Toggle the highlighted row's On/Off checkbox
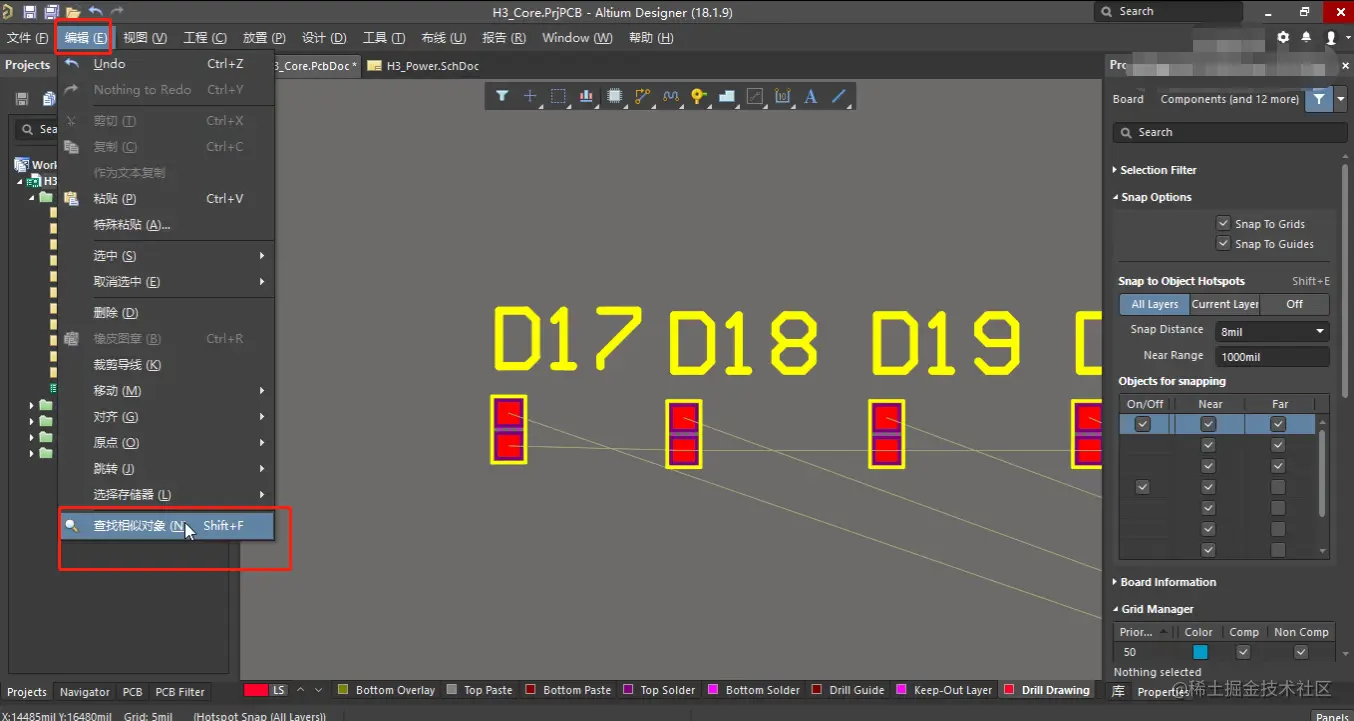 (1143, 424)
